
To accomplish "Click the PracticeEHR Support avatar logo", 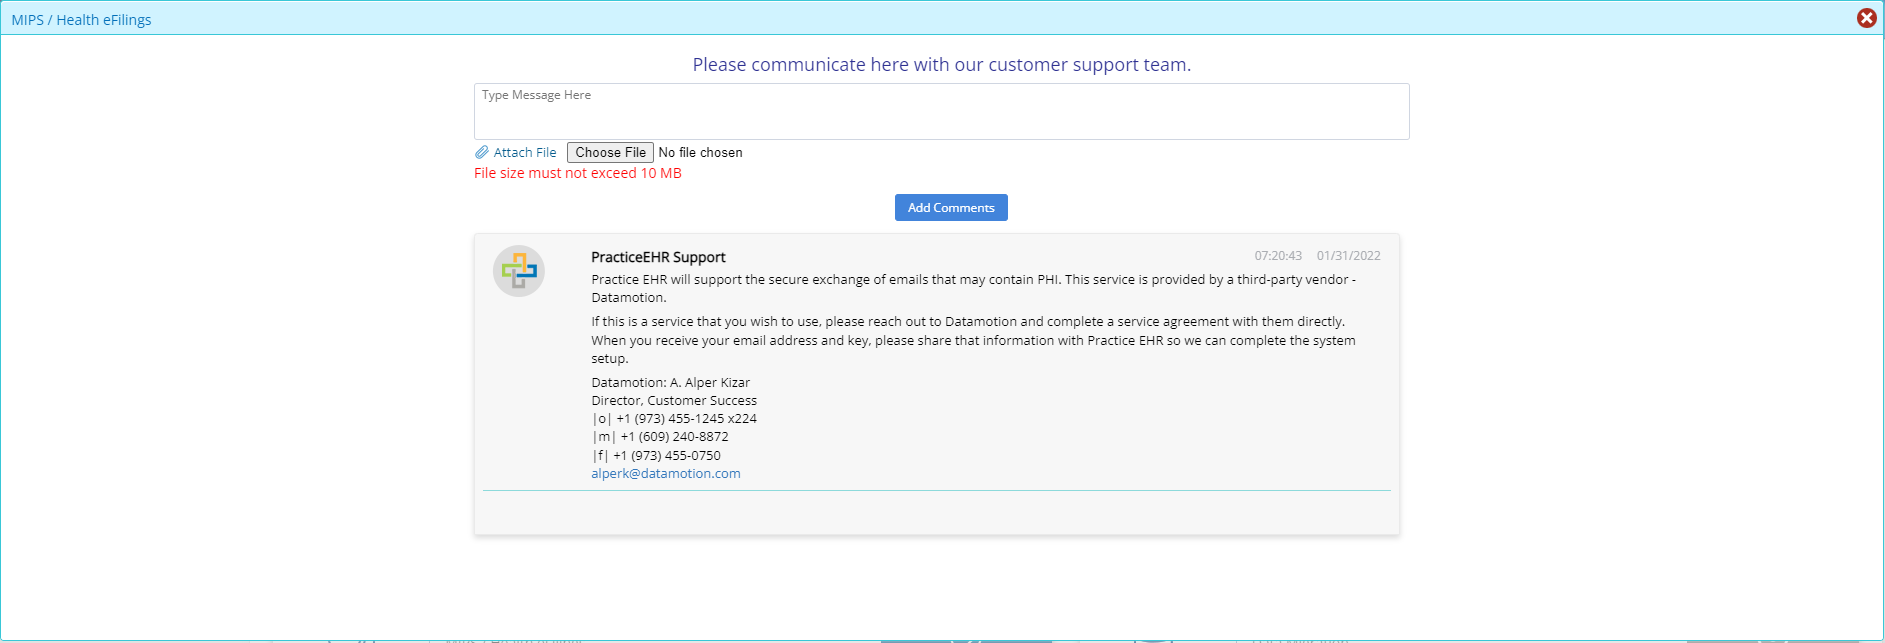I will click(x=519, y=271).
